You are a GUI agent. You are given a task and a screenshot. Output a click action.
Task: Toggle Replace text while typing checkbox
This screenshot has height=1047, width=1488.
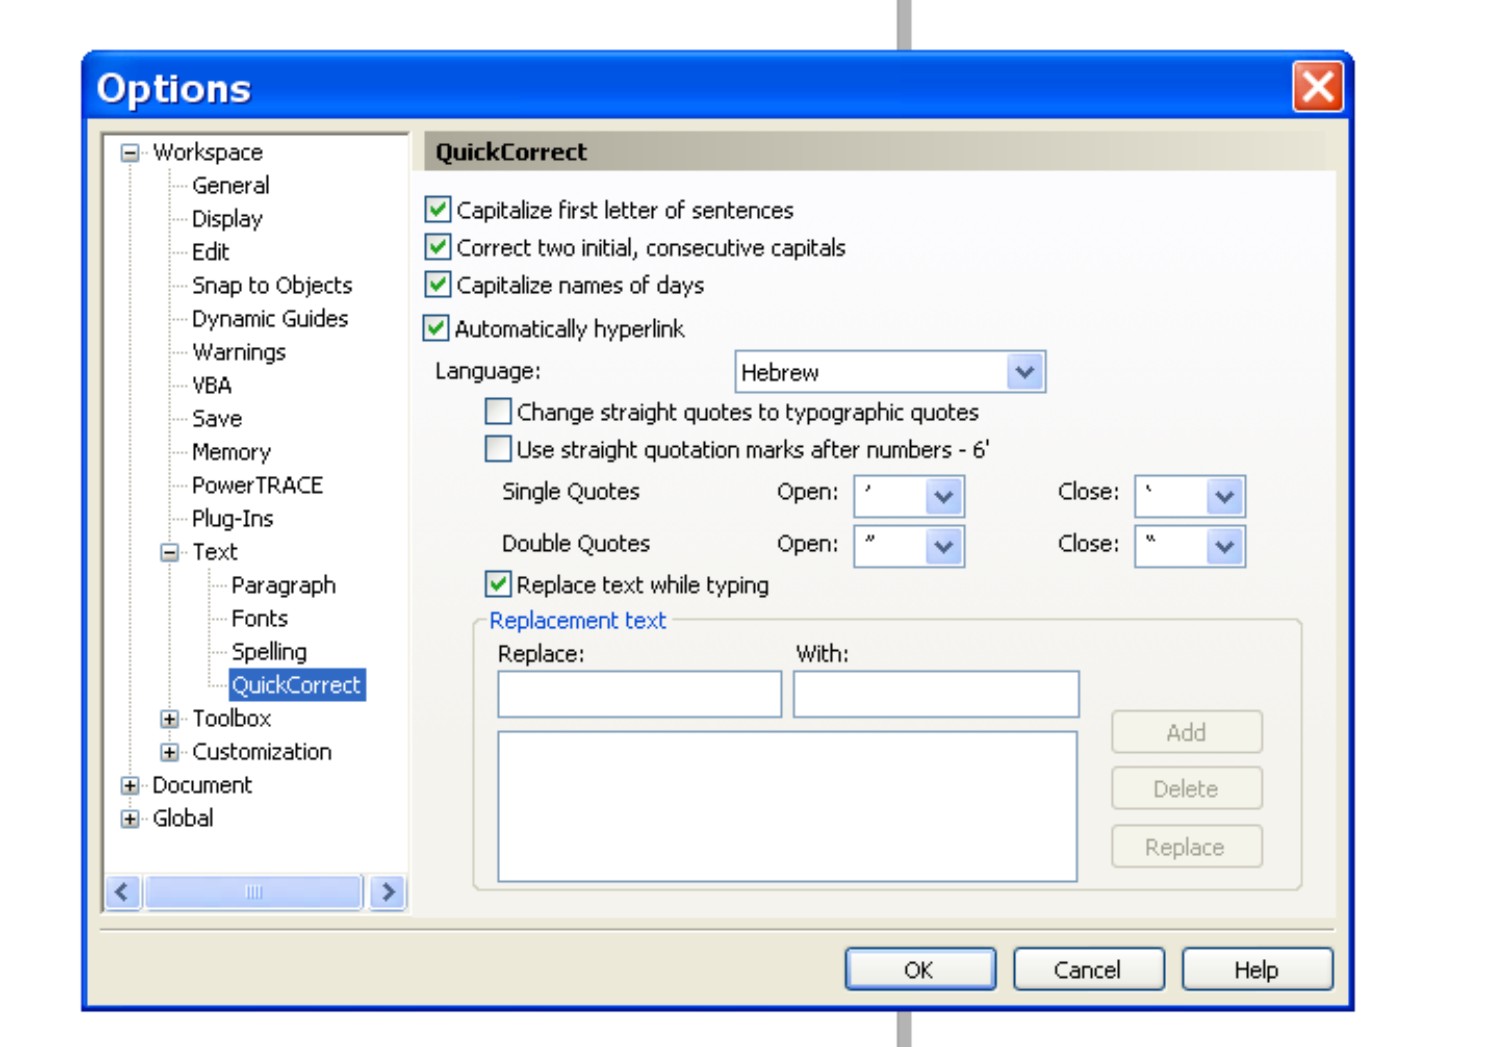coord(498,584)
